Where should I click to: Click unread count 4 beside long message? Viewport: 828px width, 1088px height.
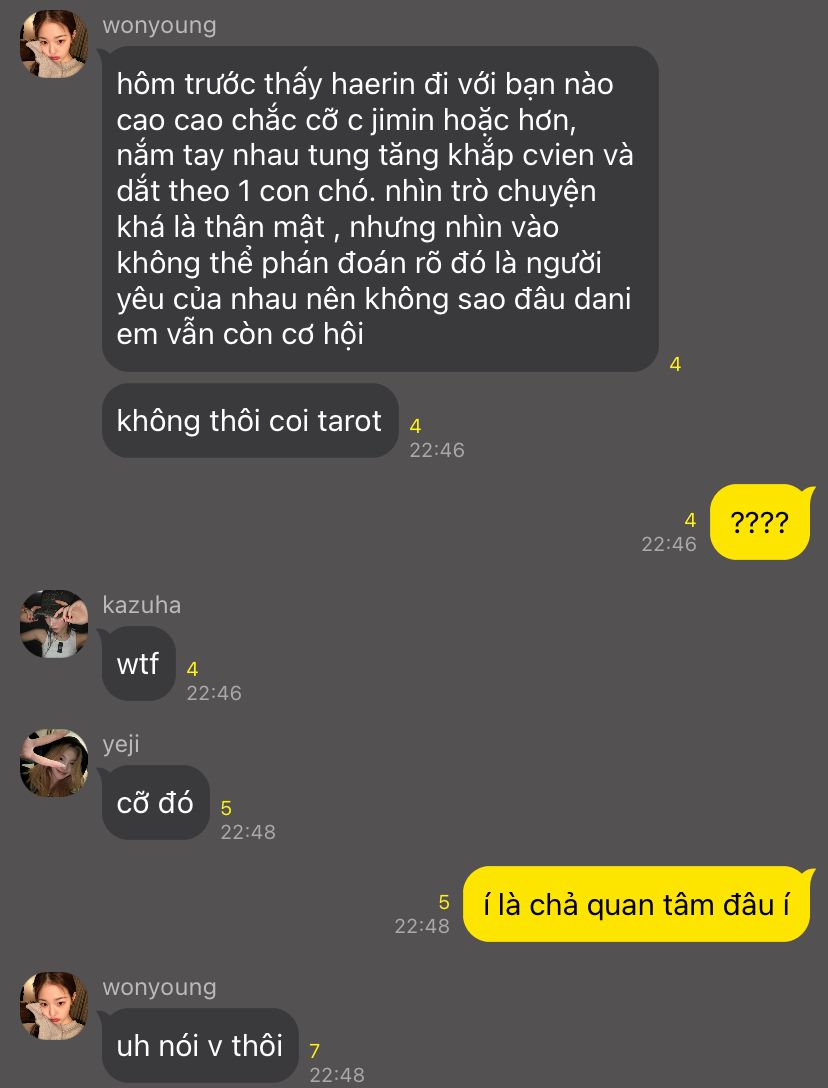coord(675,364)
